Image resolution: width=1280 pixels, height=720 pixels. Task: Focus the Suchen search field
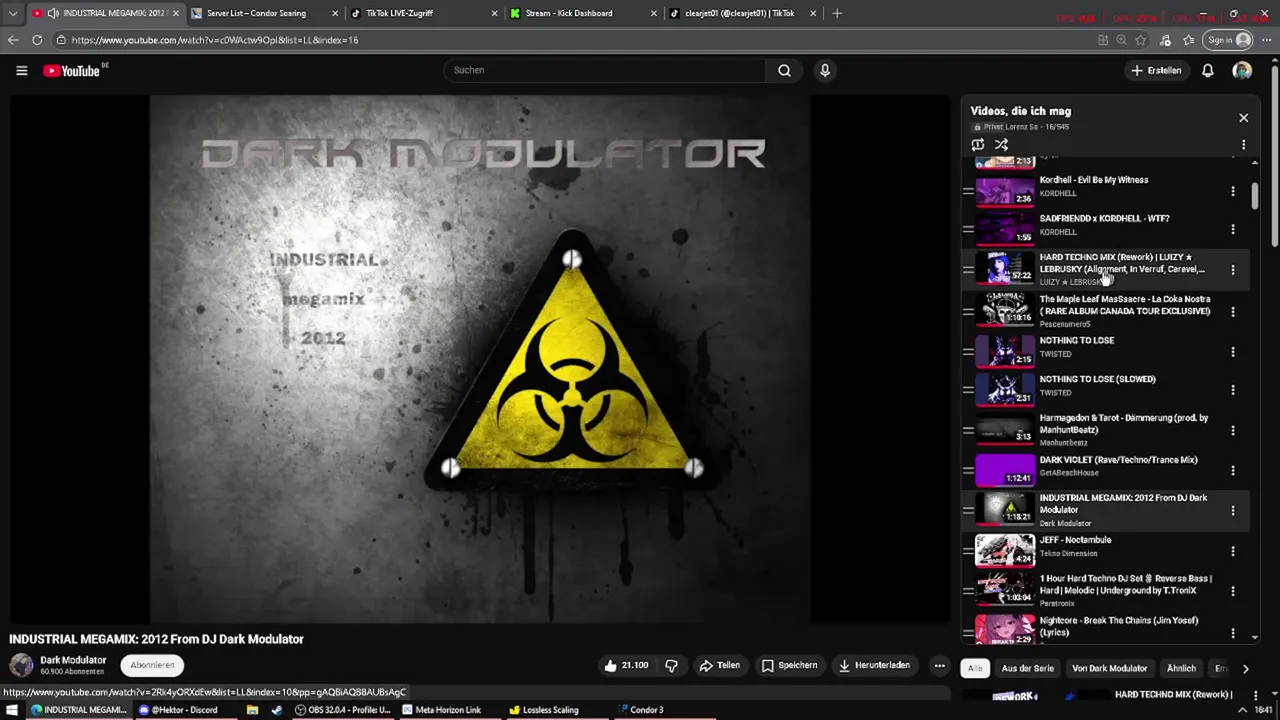tap(604, 70)
